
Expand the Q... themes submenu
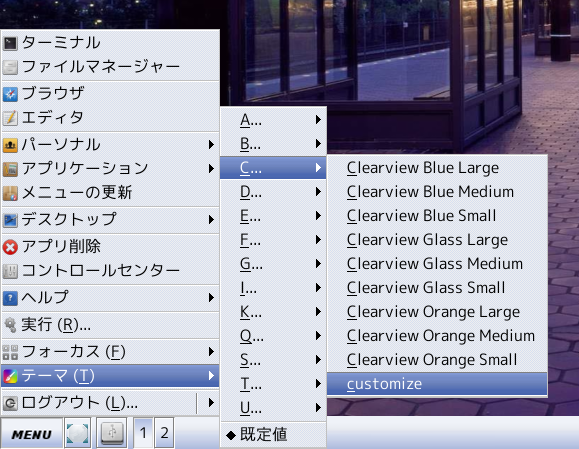273,336
